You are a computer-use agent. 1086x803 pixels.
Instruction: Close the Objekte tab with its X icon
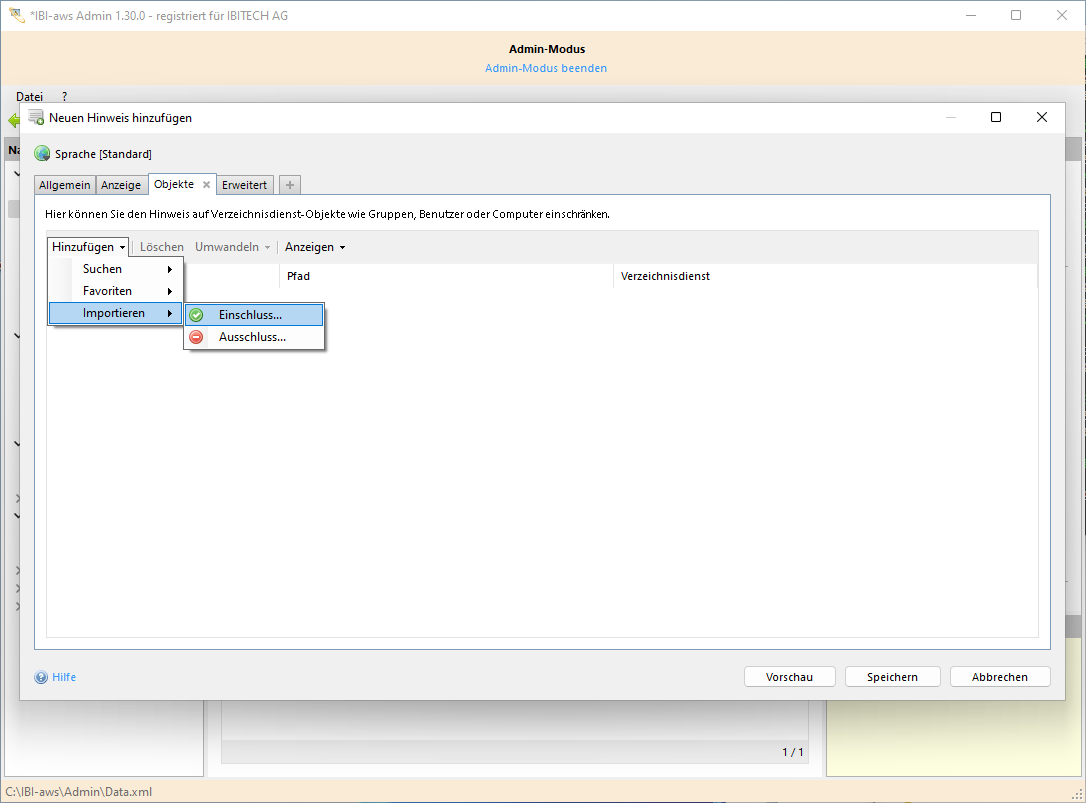(x=206, y=185)
